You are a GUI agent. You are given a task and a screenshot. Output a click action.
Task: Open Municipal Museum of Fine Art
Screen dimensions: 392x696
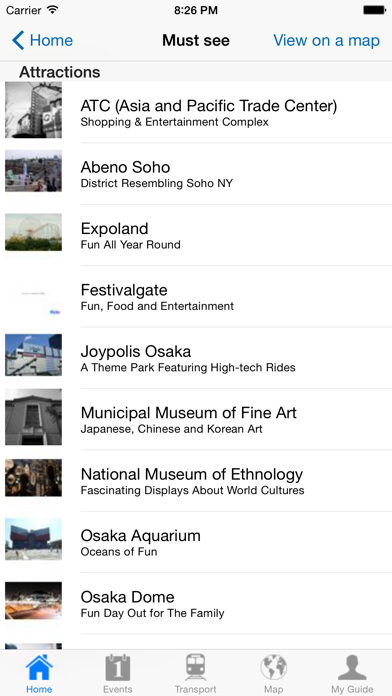[196, 419]
